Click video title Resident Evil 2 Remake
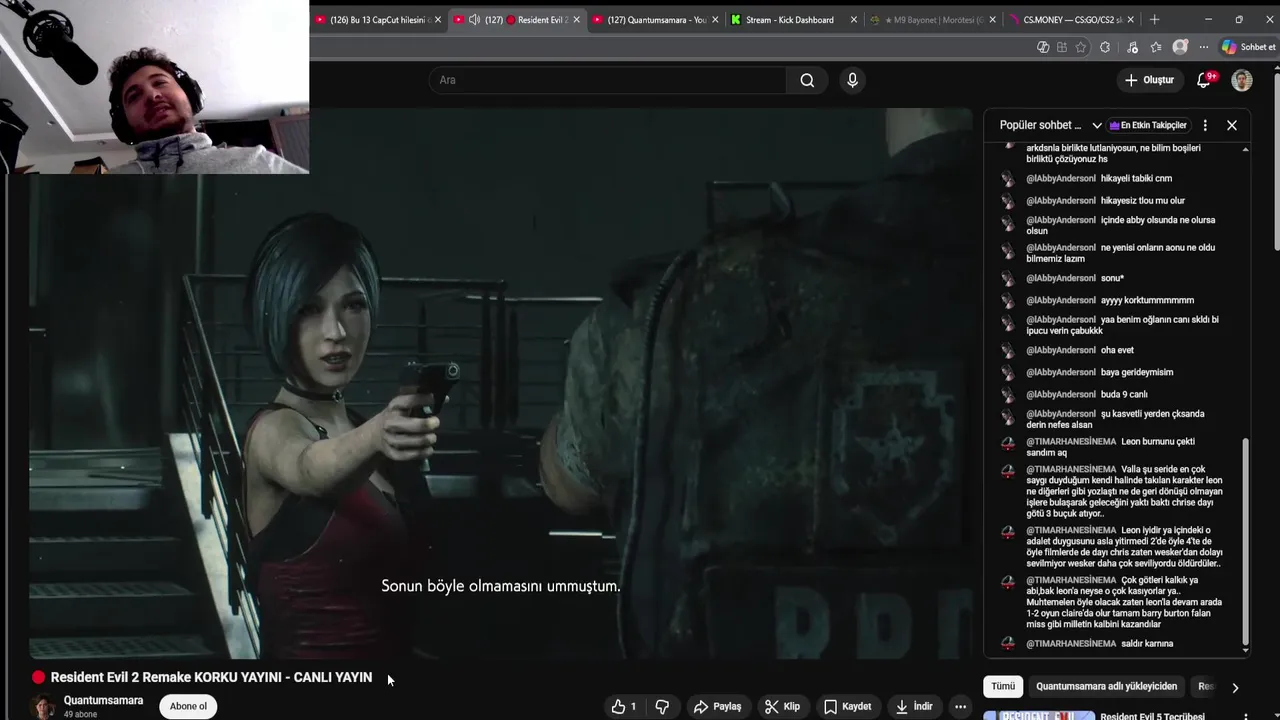This screenshot has height=720, width=1280. [211, 677]
